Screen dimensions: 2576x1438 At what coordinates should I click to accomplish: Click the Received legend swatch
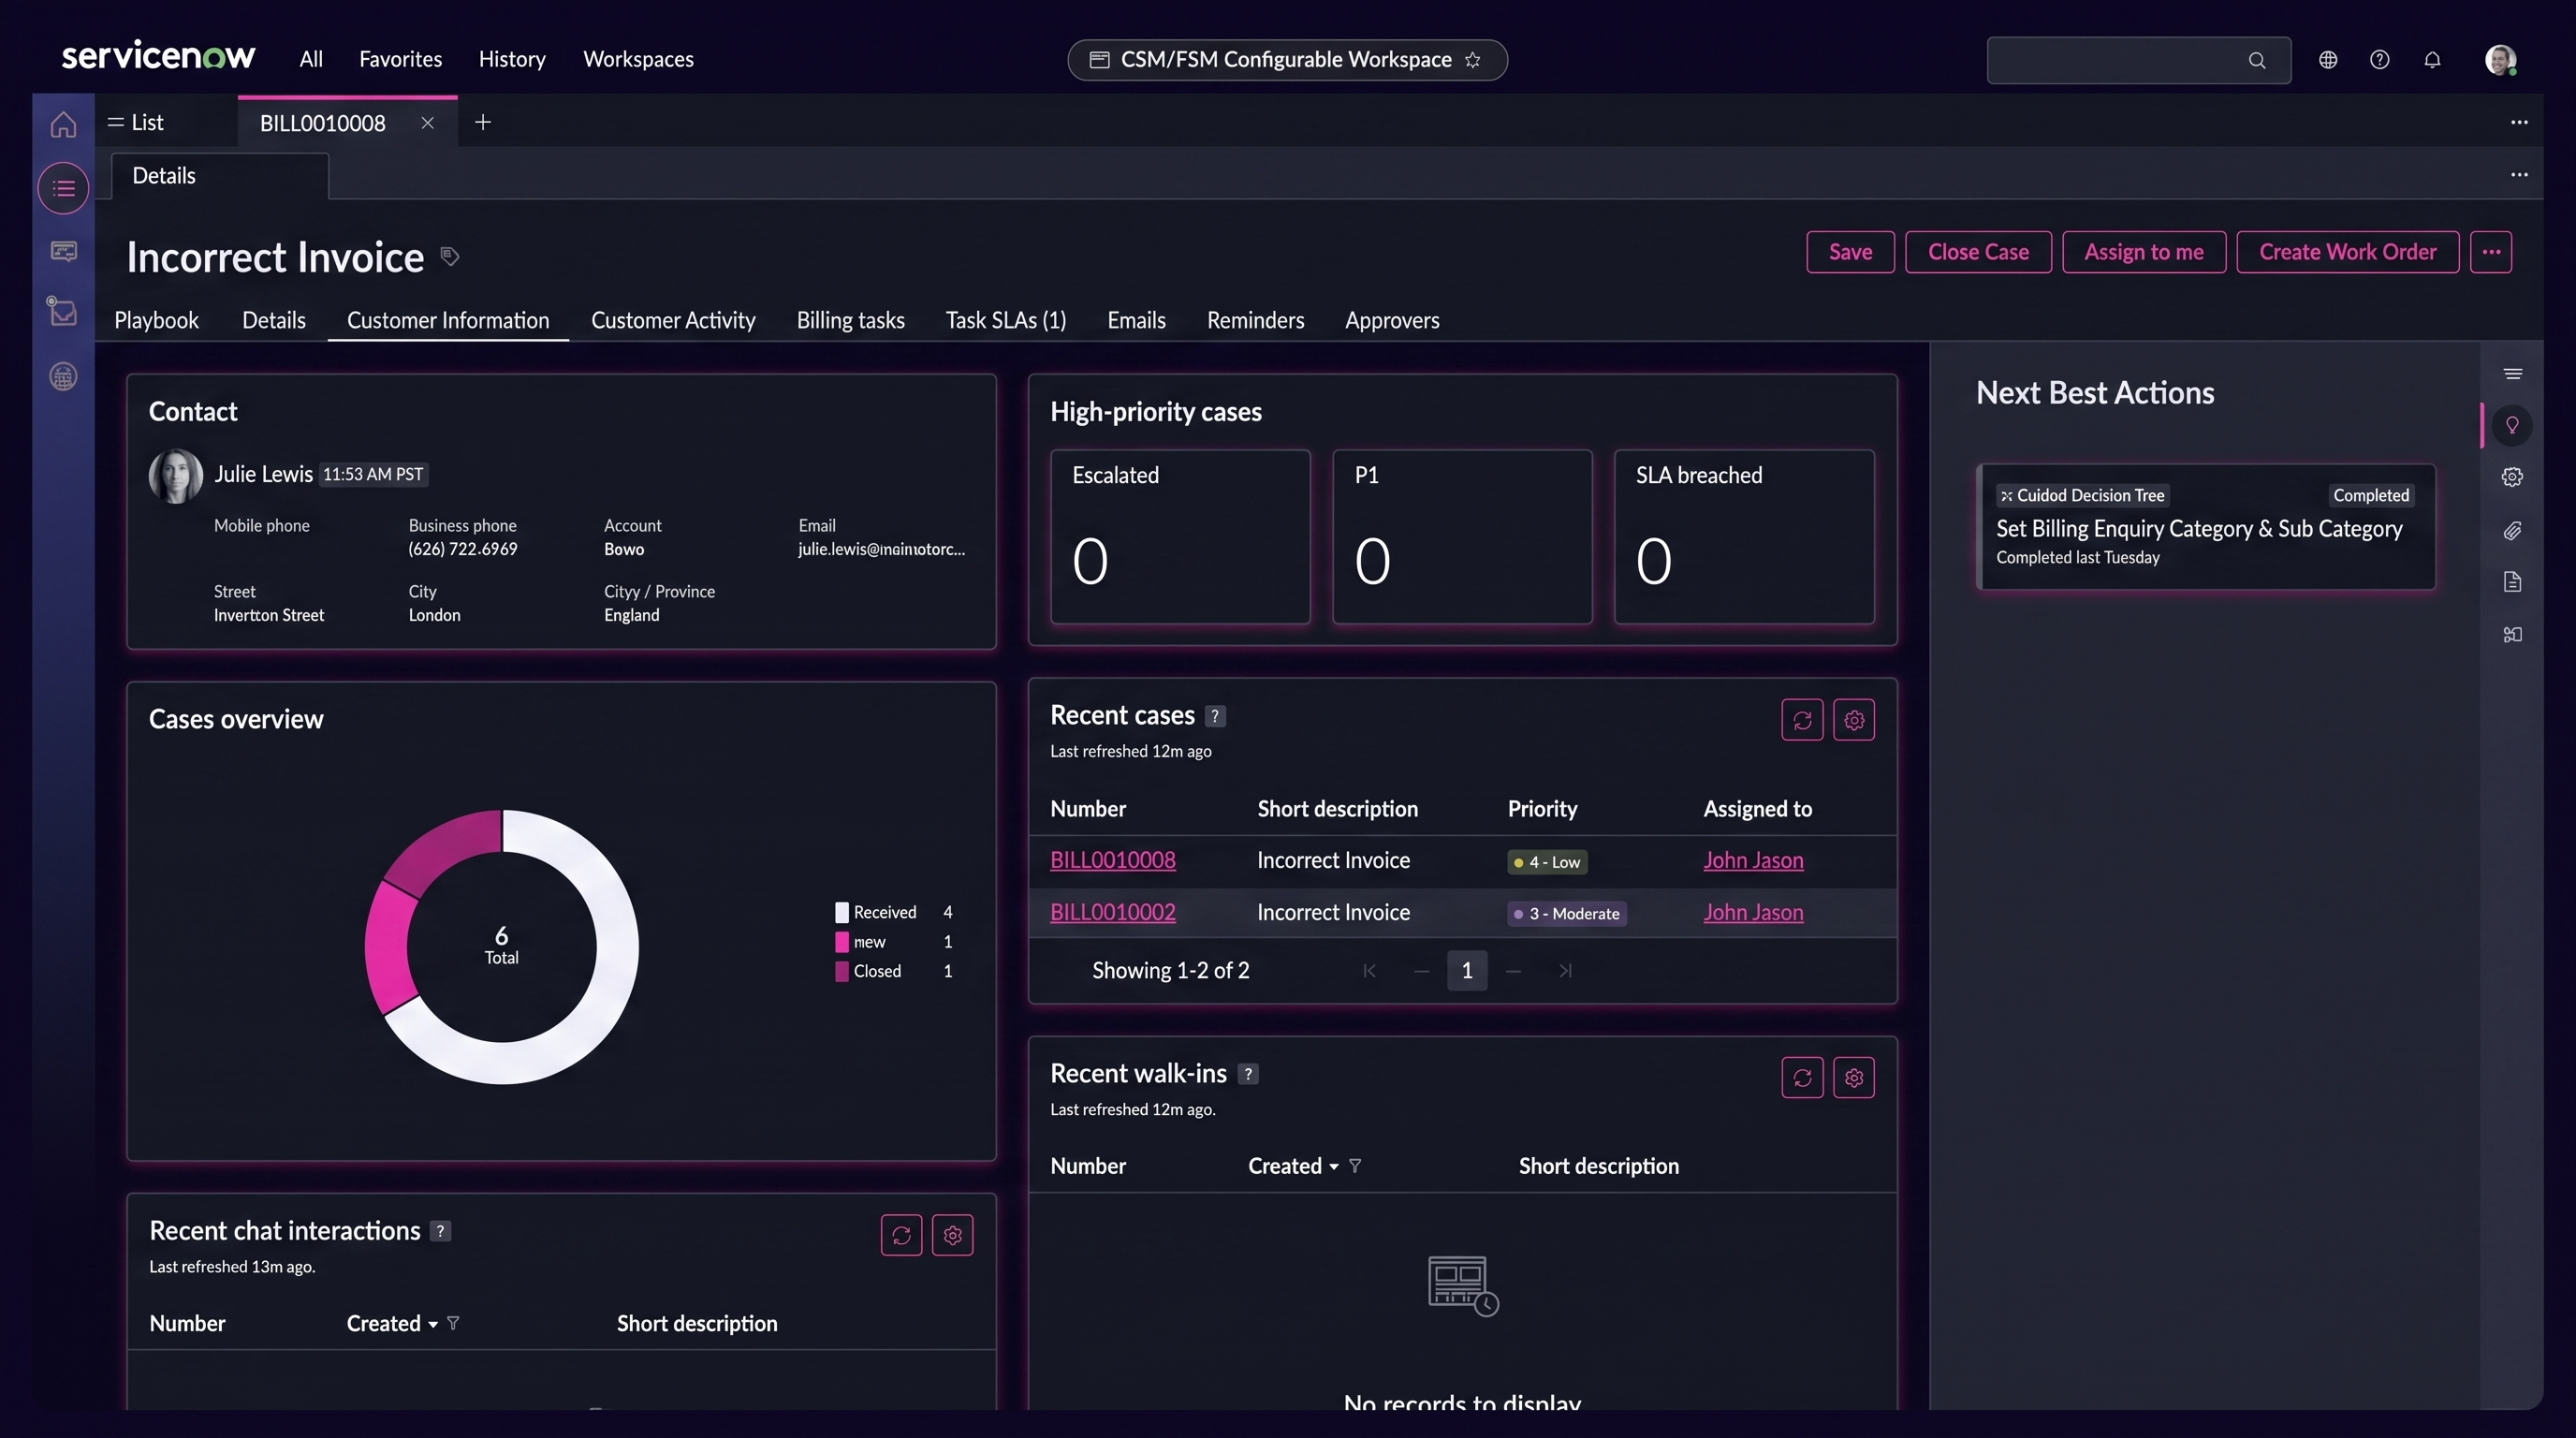pos(842,913)
